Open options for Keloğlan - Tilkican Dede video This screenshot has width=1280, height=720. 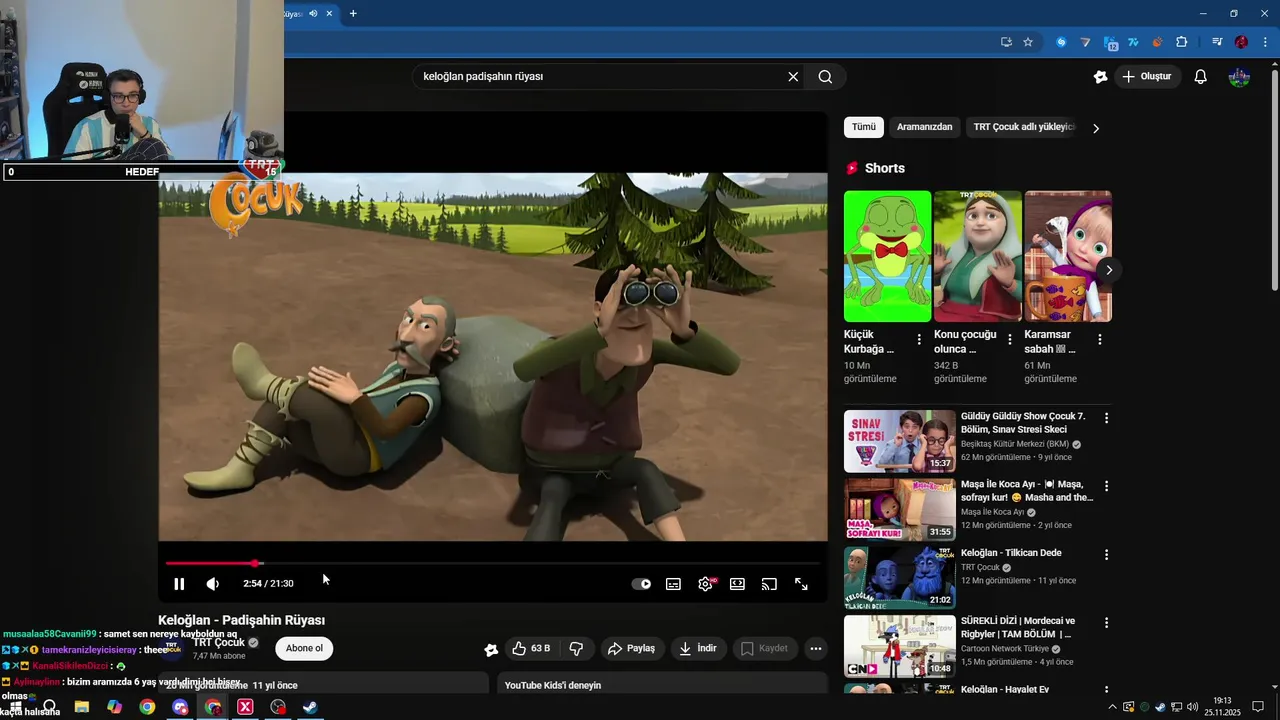click(1106, 554)
